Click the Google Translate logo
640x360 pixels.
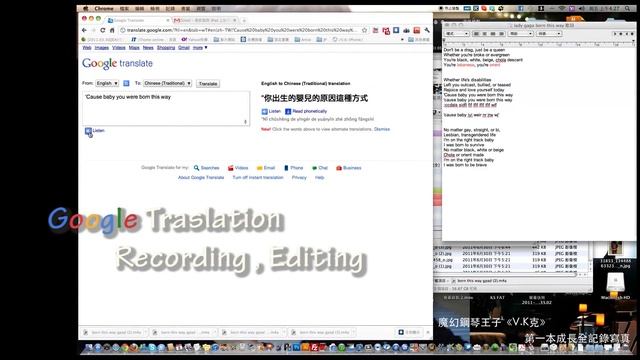118,64
